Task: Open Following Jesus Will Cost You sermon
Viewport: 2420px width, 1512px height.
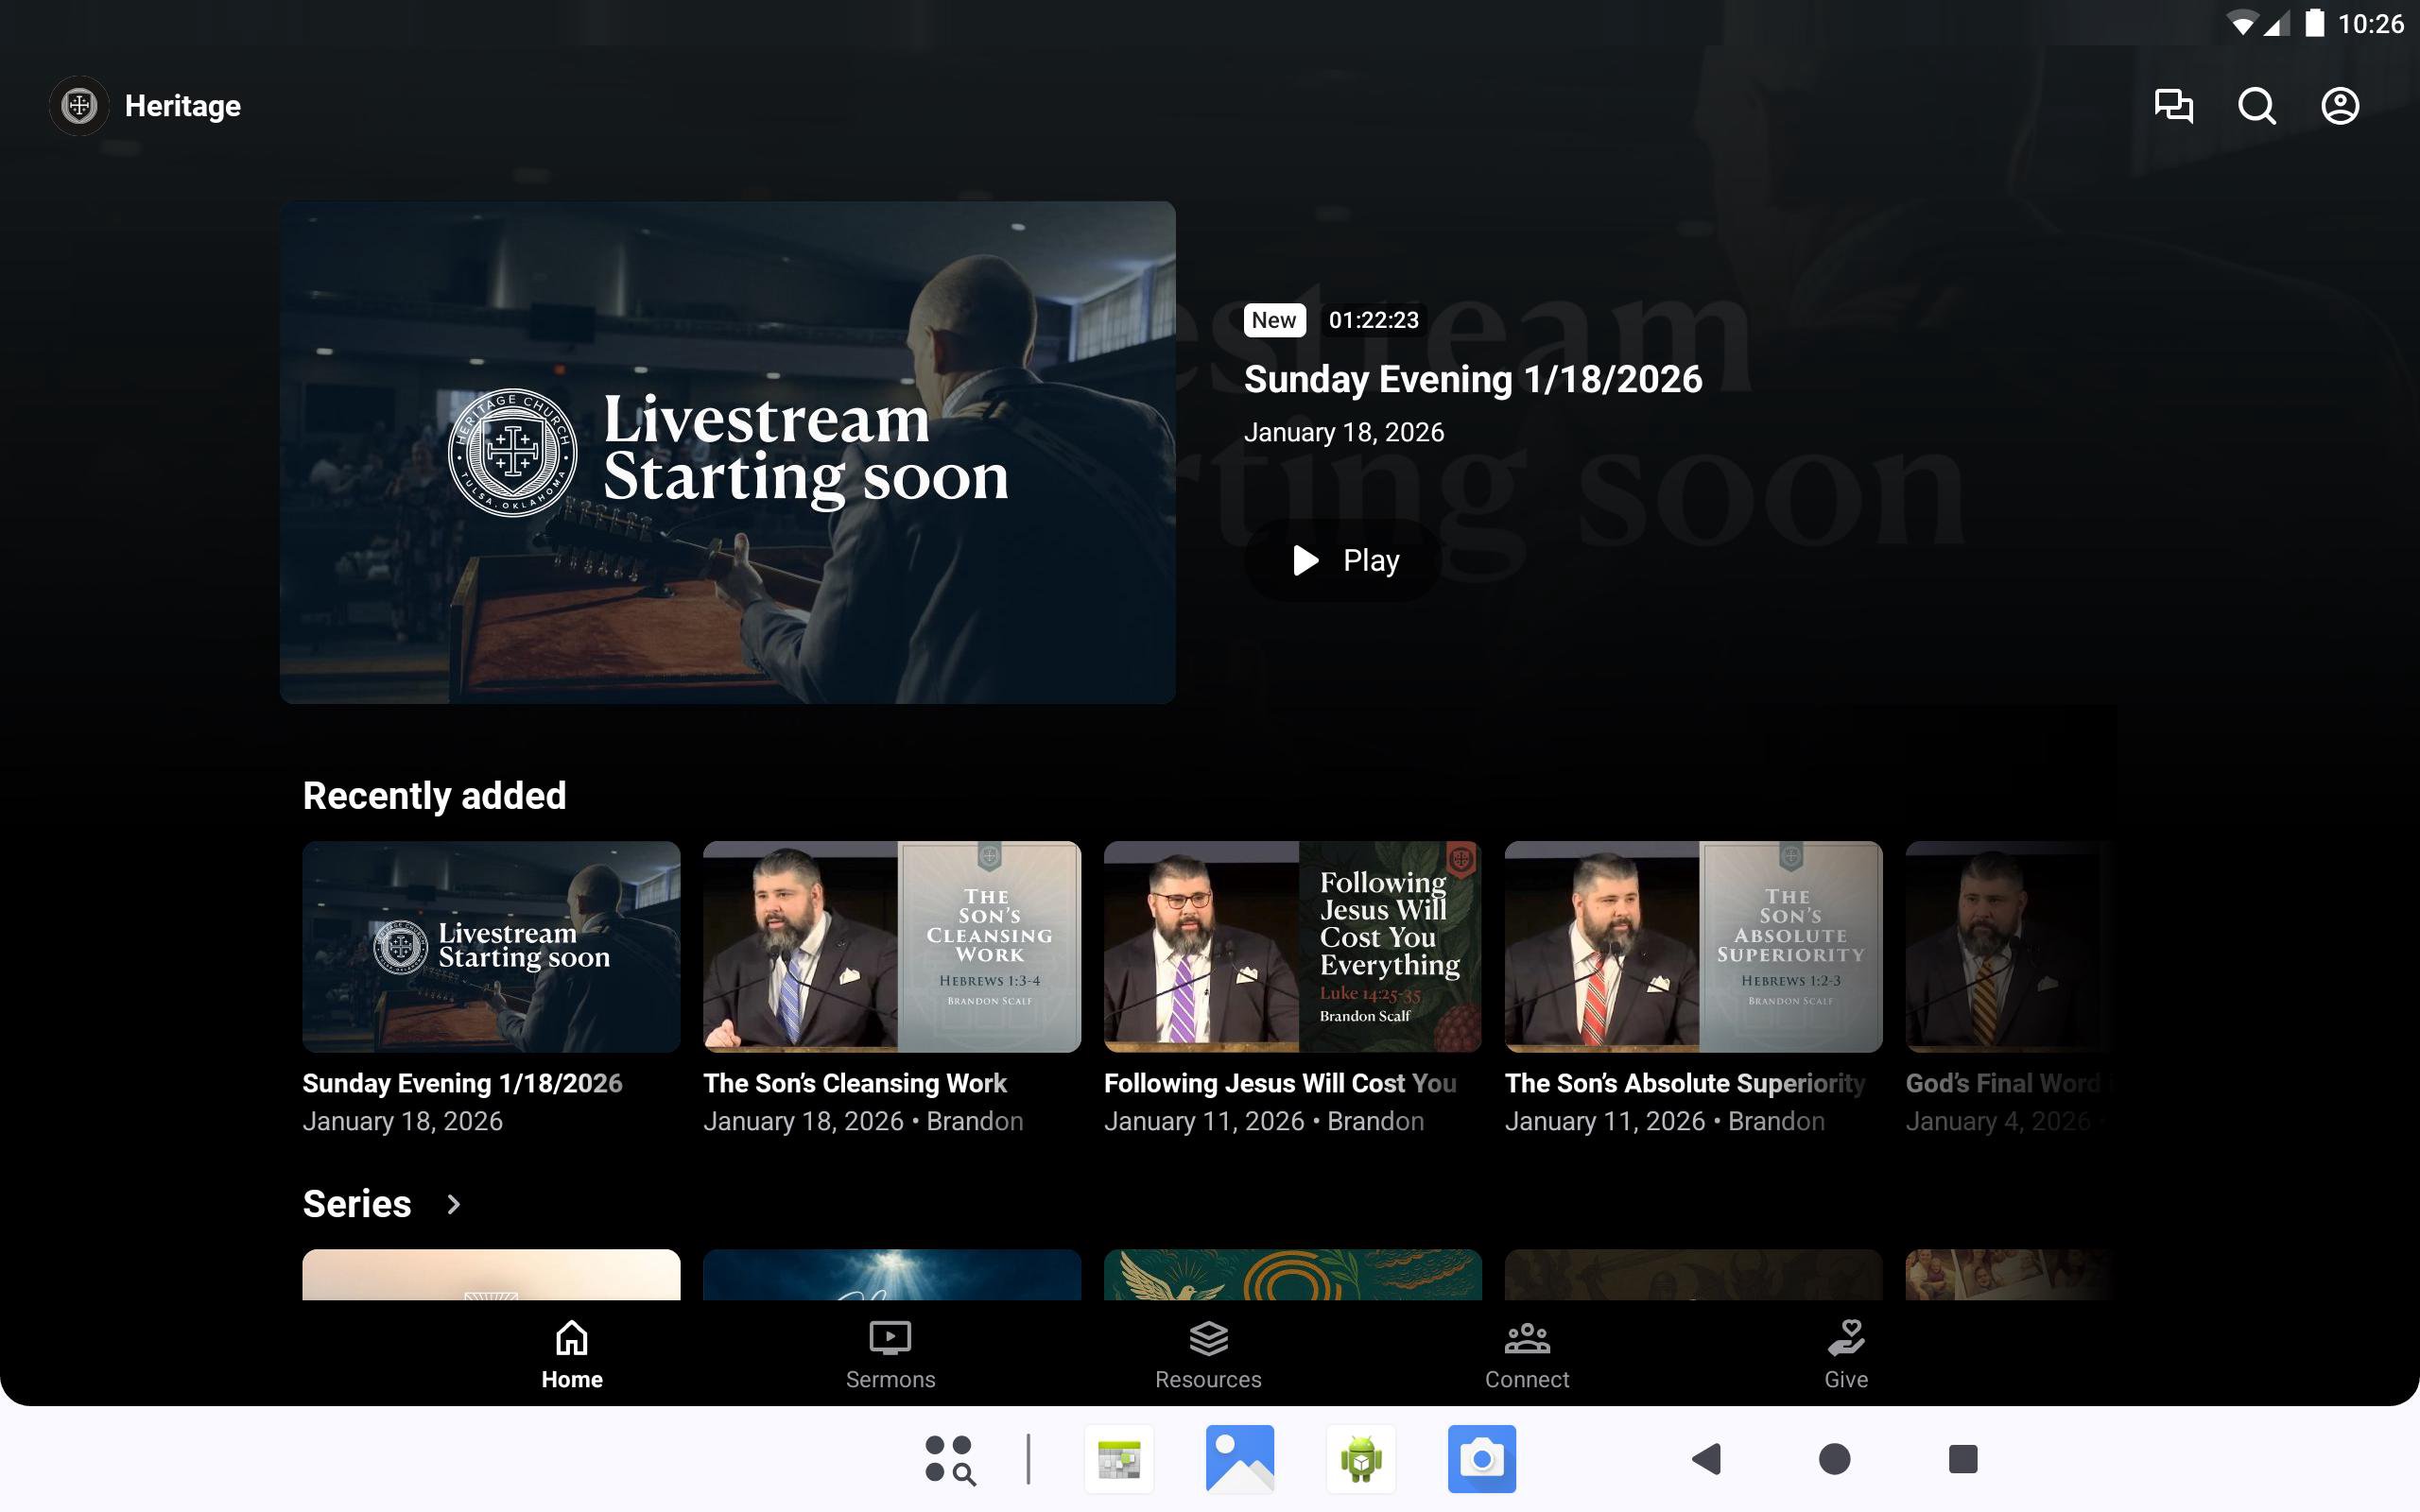Action: click(1292, 946)
